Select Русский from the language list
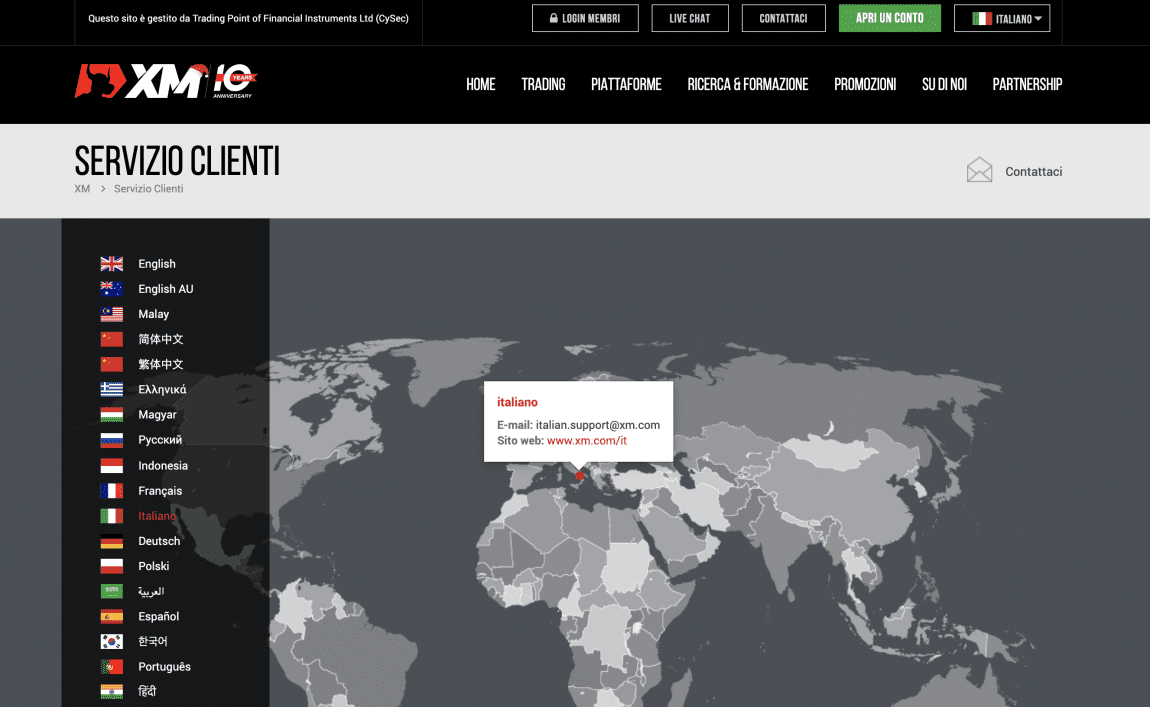Viewport: 1150px width, 707px height. (x=160, y=440)
